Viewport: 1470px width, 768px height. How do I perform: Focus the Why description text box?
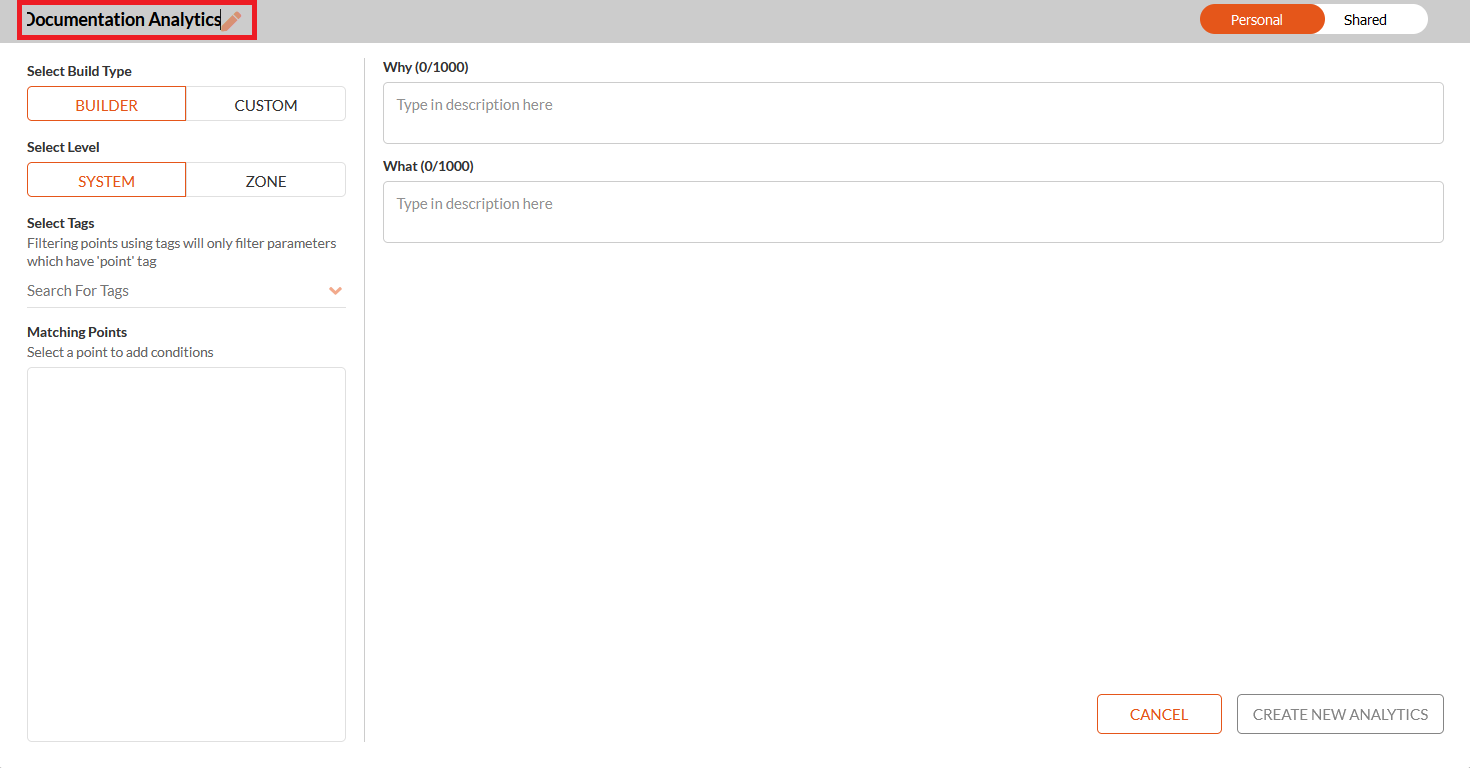click(x=913, y=113)
